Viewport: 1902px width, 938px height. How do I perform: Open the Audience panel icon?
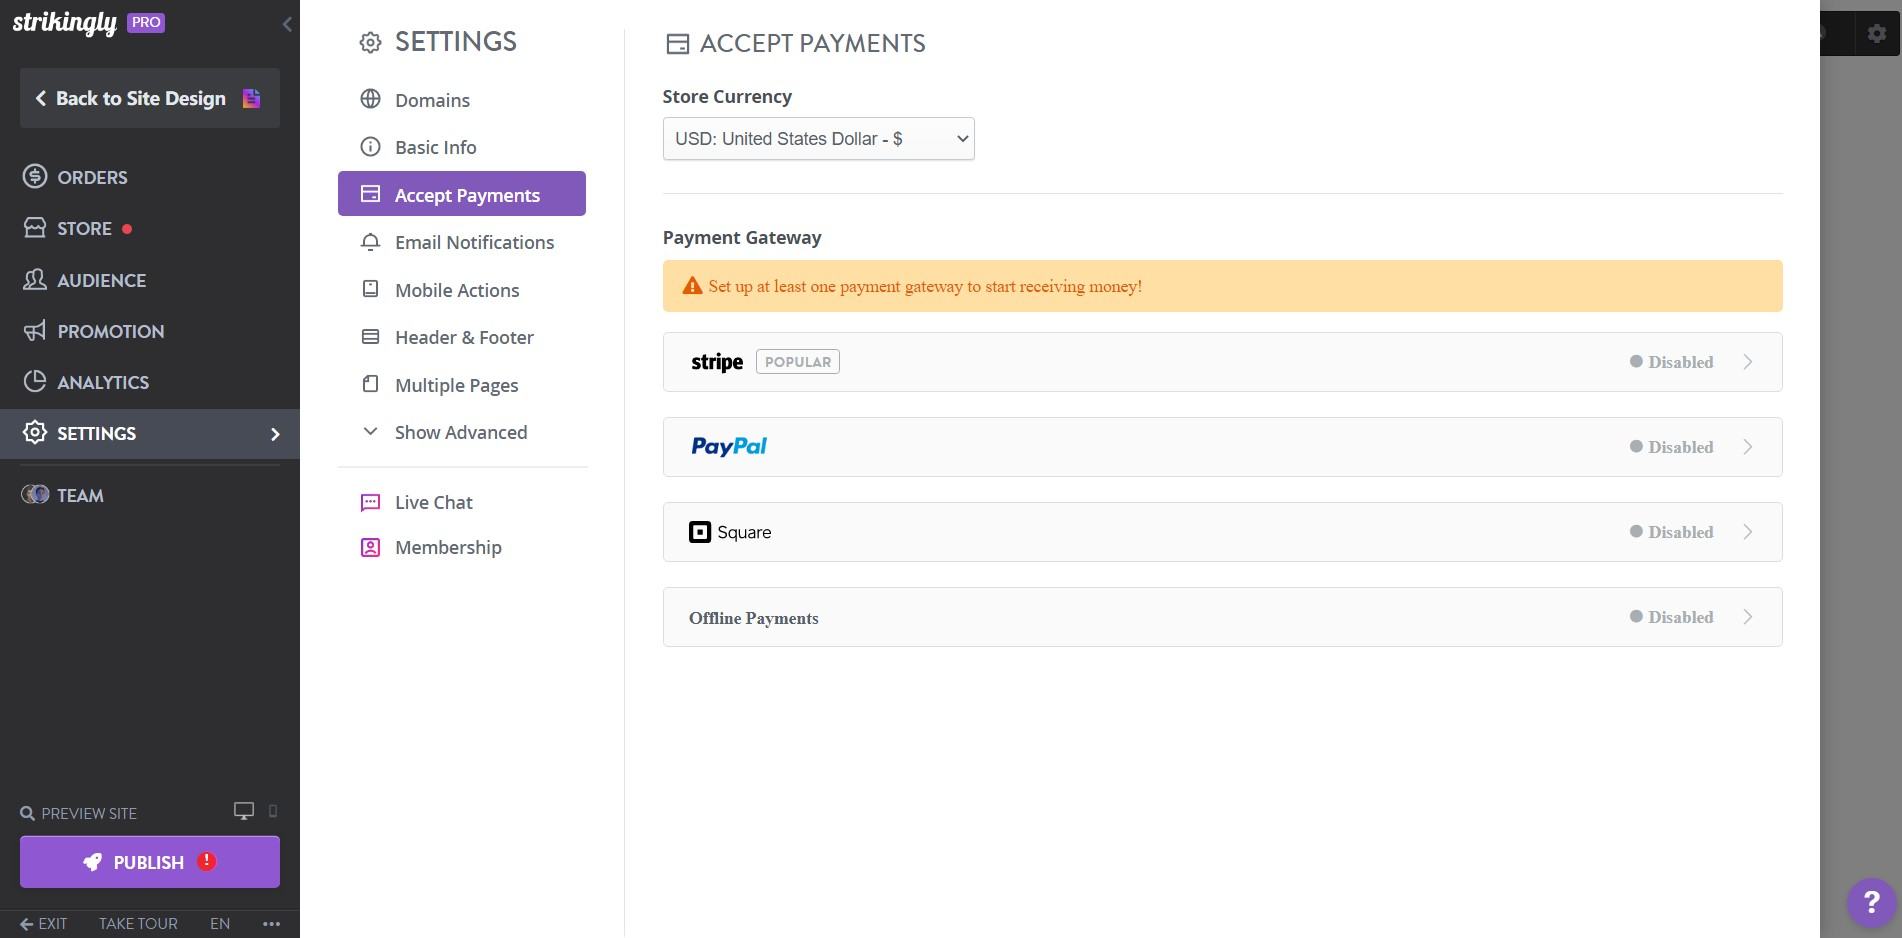34,280
